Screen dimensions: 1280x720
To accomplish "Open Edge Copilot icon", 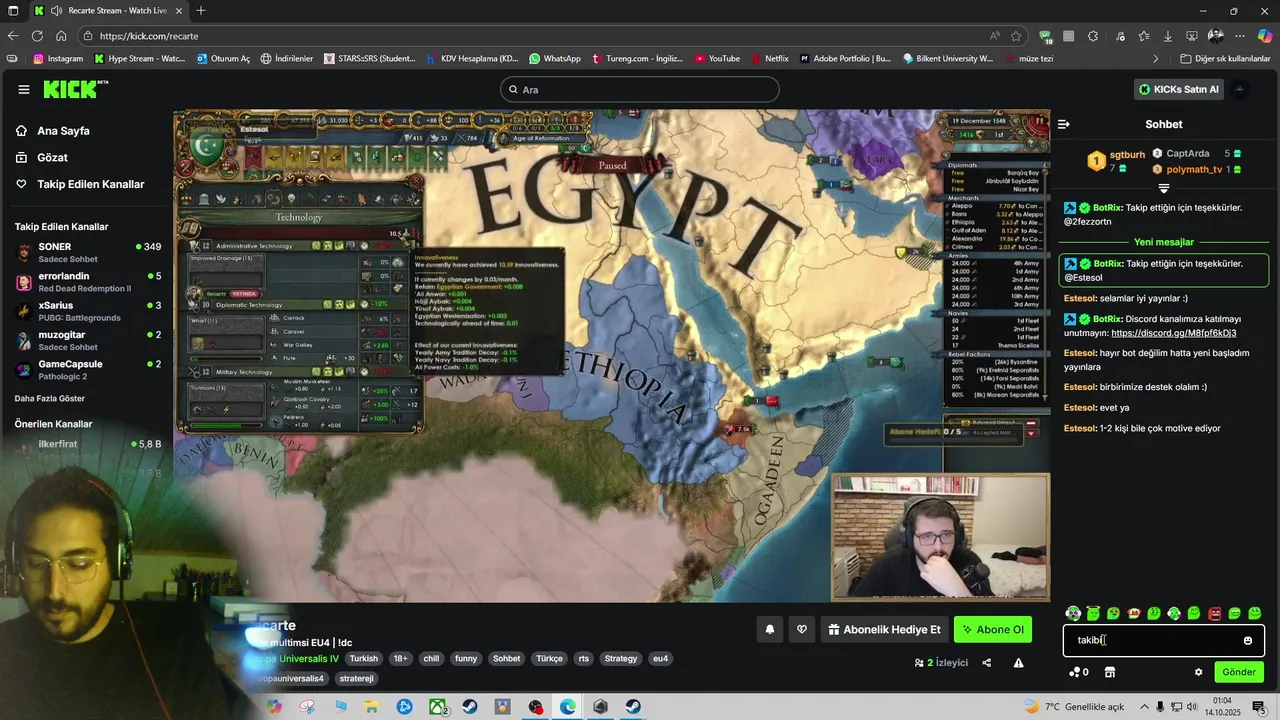I will point(1264,36).
